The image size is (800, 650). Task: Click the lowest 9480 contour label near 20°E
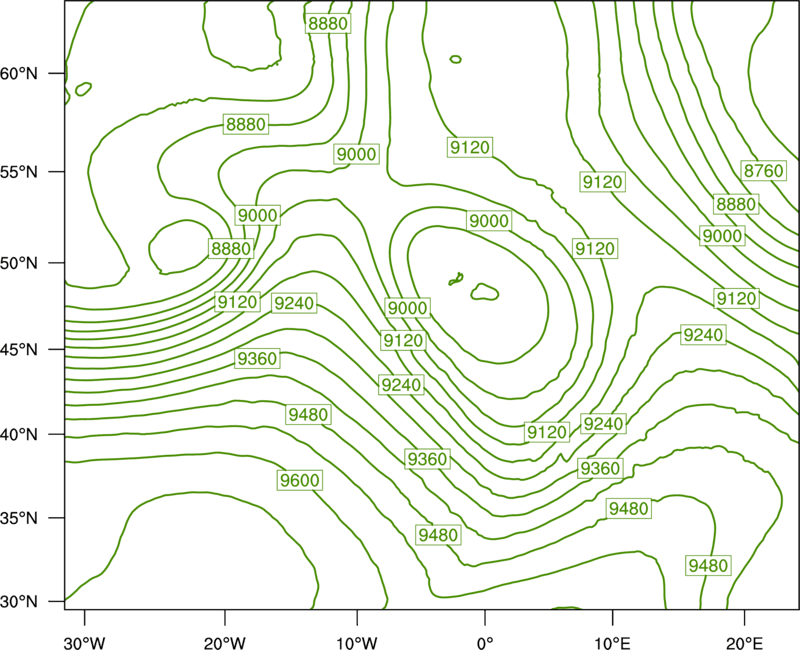pyautogui.click(x=708, y=565)
